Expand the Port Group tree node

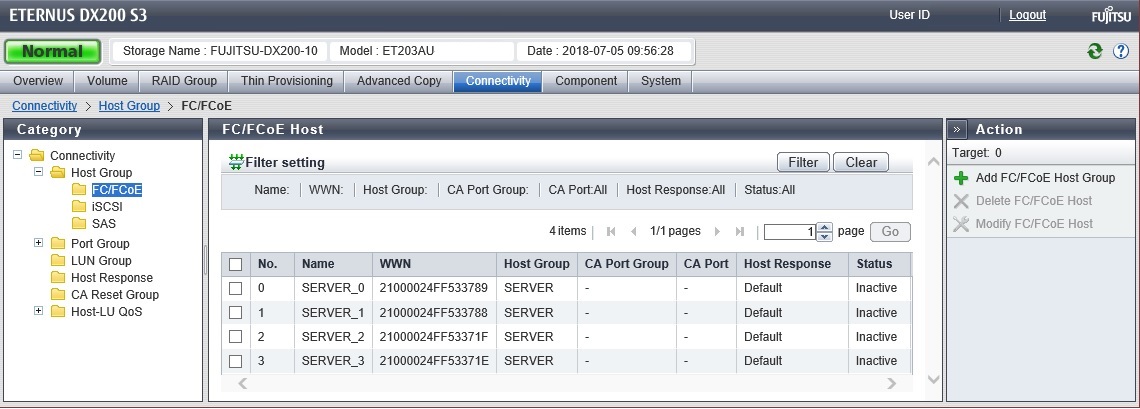pyautogui.click(x=39, y=243)
